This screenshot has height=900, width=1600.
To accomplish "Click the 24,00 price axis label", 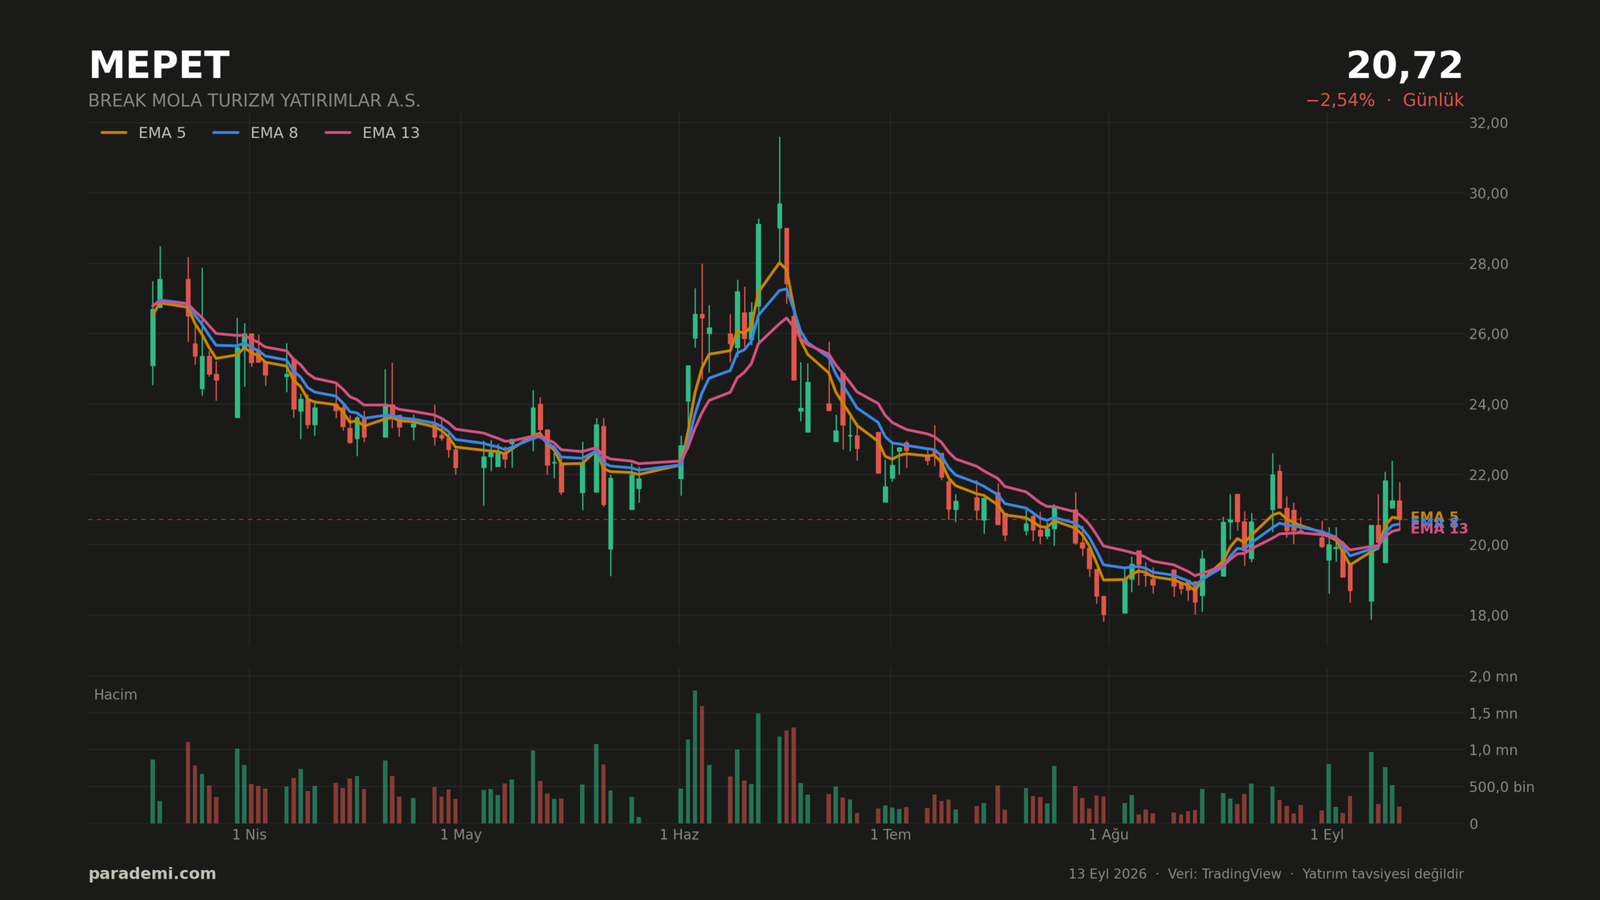I will pyautogui.click(x=1488, y=404).
